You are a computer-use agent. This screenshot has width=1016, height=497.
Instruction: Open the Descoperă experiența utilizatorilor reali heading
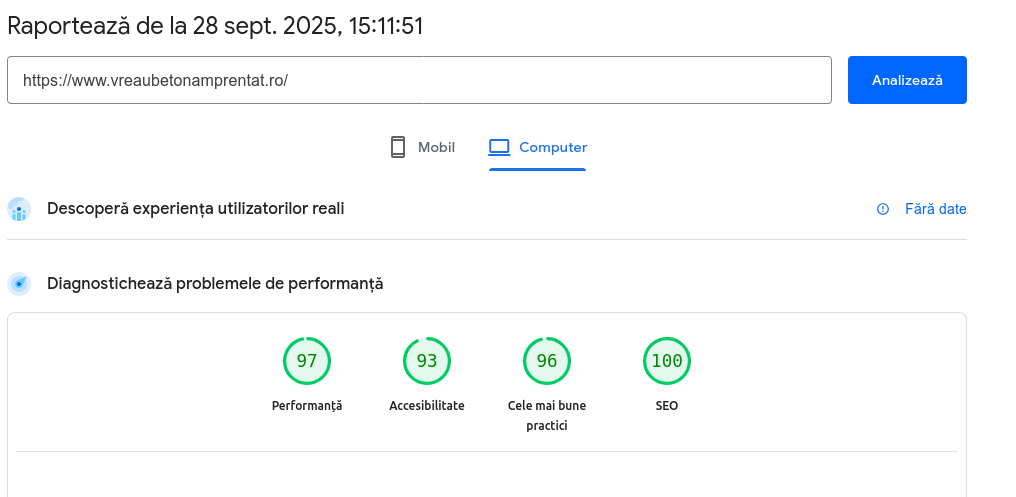point(196,209)
